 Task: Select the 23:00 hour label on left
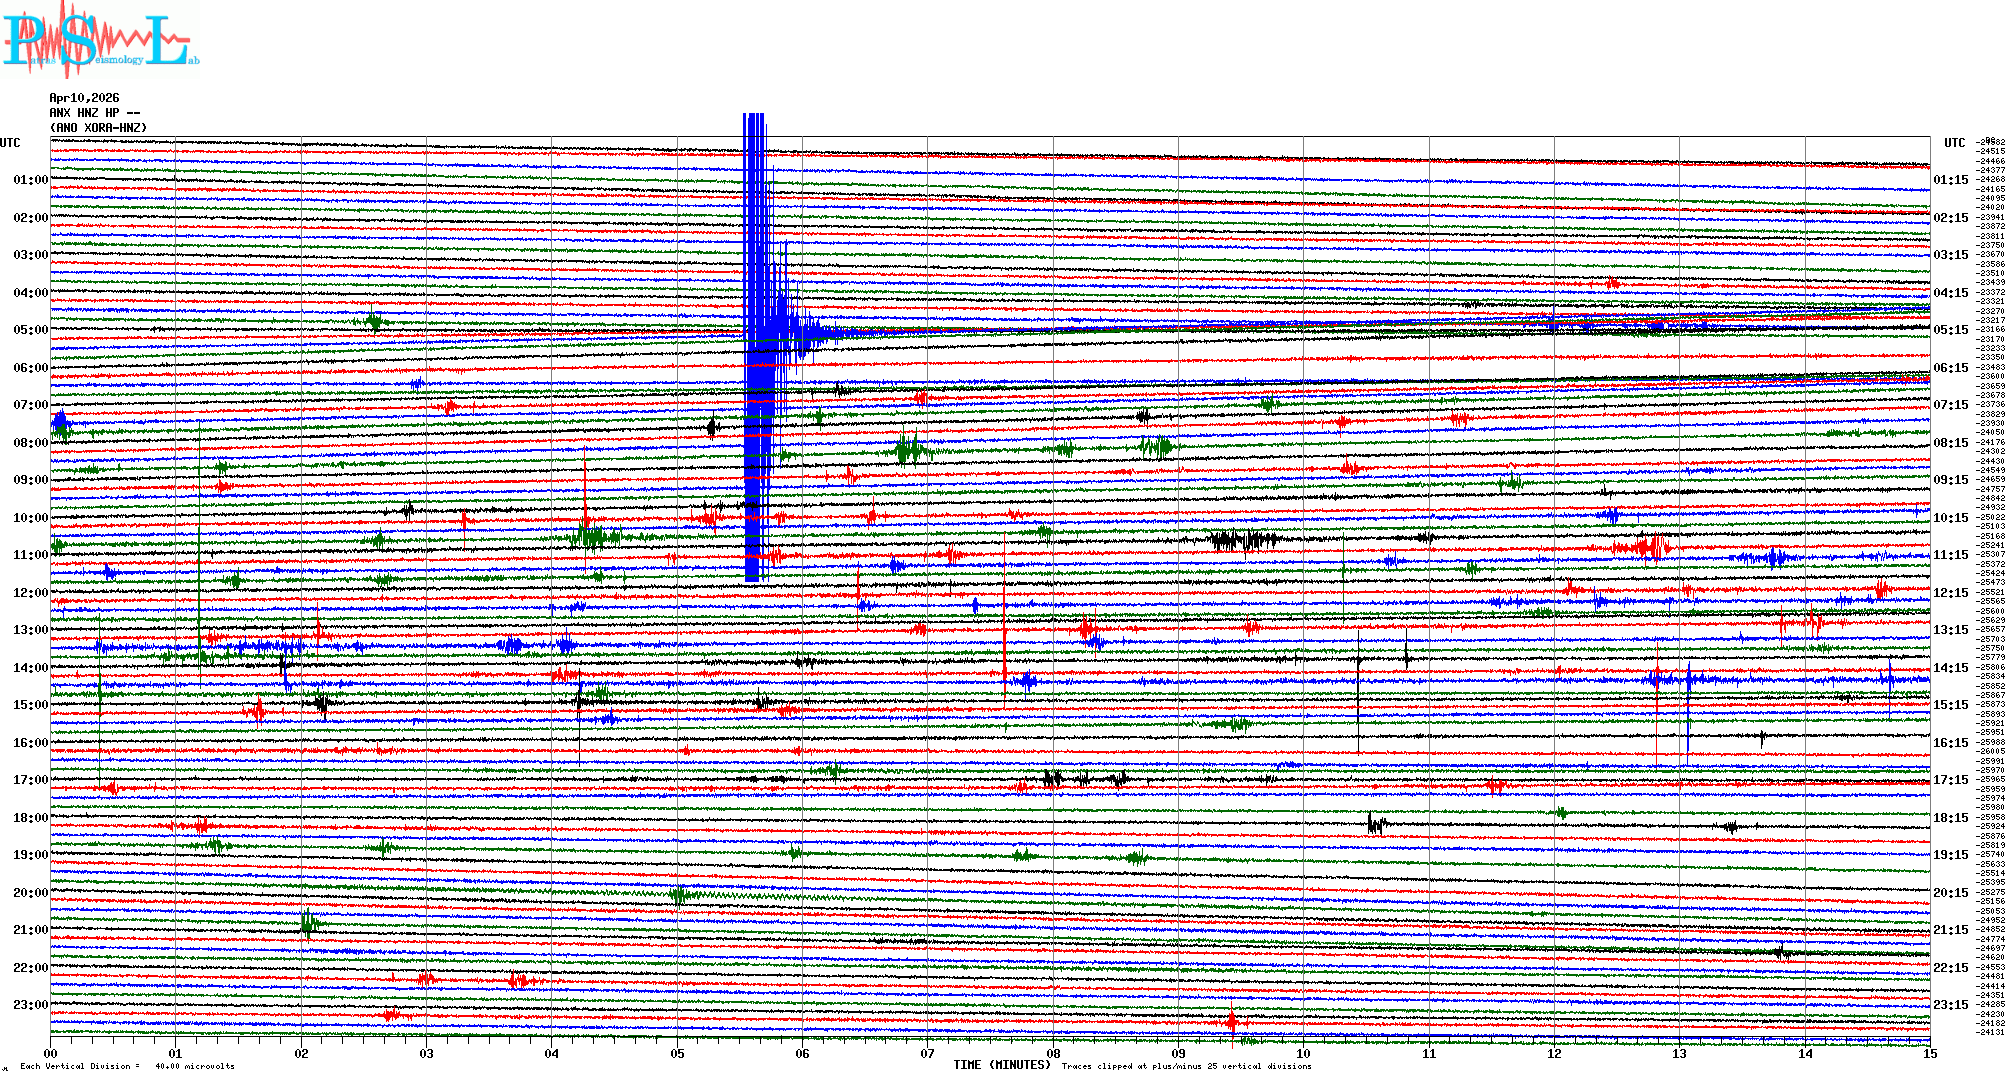tap(30, 1005)
